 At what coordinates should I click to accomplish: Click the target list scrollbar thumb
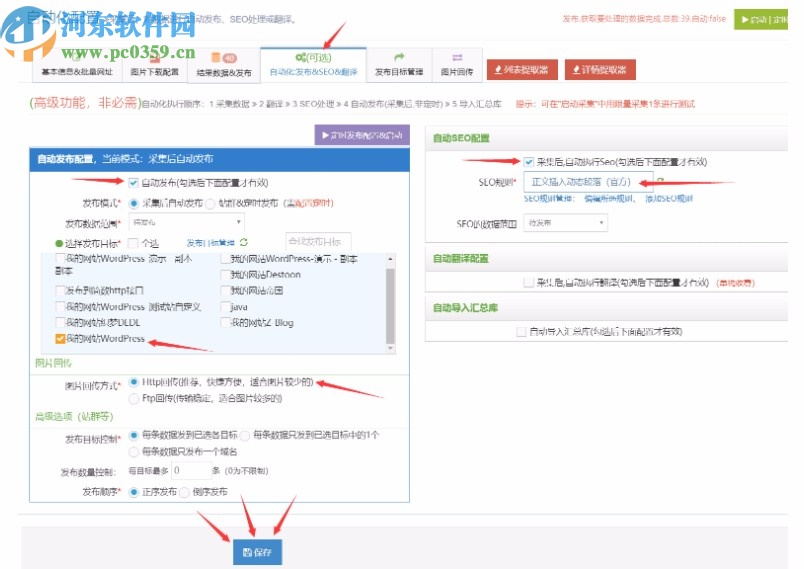click(390, 306)
